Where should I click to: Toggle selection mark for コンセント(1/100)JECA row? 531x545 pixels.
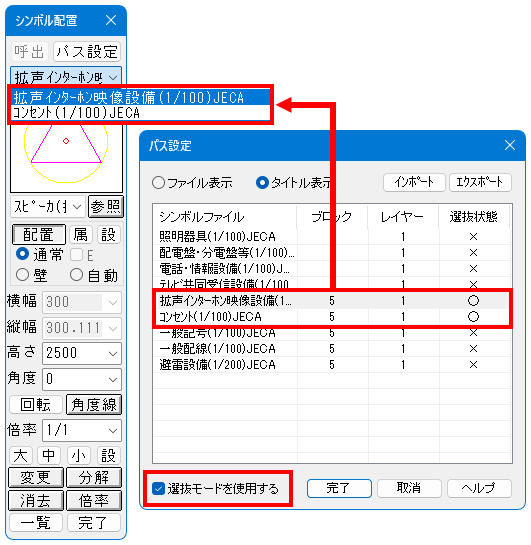pos(473,317)
